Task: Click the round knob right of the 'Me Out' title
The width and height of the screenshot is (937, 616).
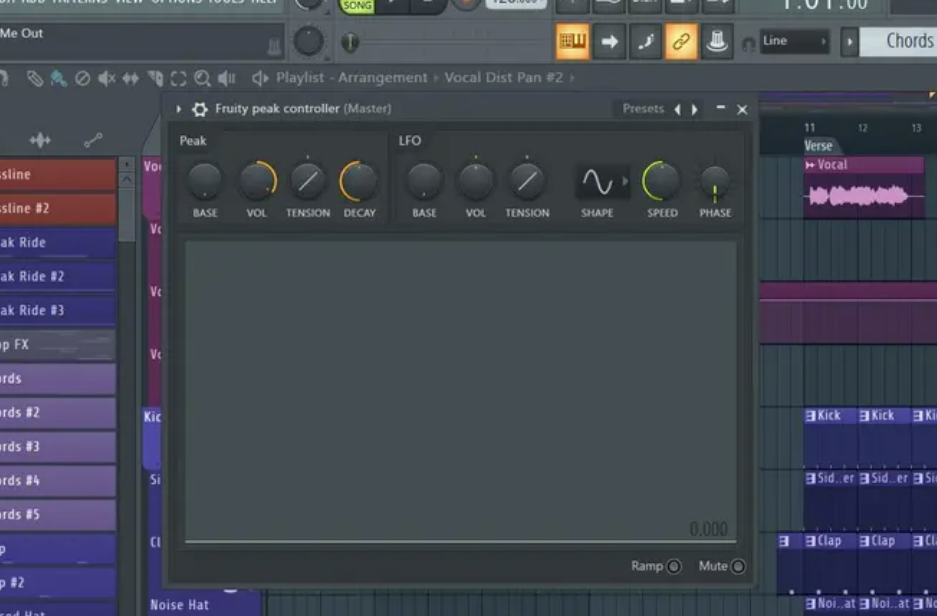Action: (308, 41)
